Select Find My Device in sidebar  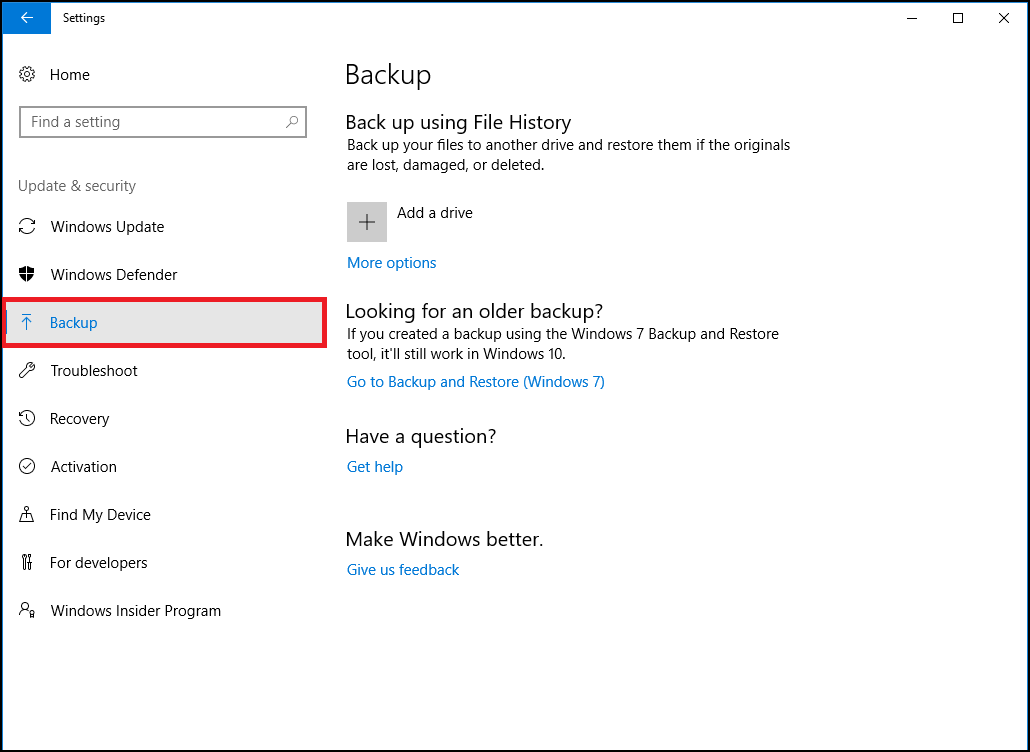coord(100,515)
